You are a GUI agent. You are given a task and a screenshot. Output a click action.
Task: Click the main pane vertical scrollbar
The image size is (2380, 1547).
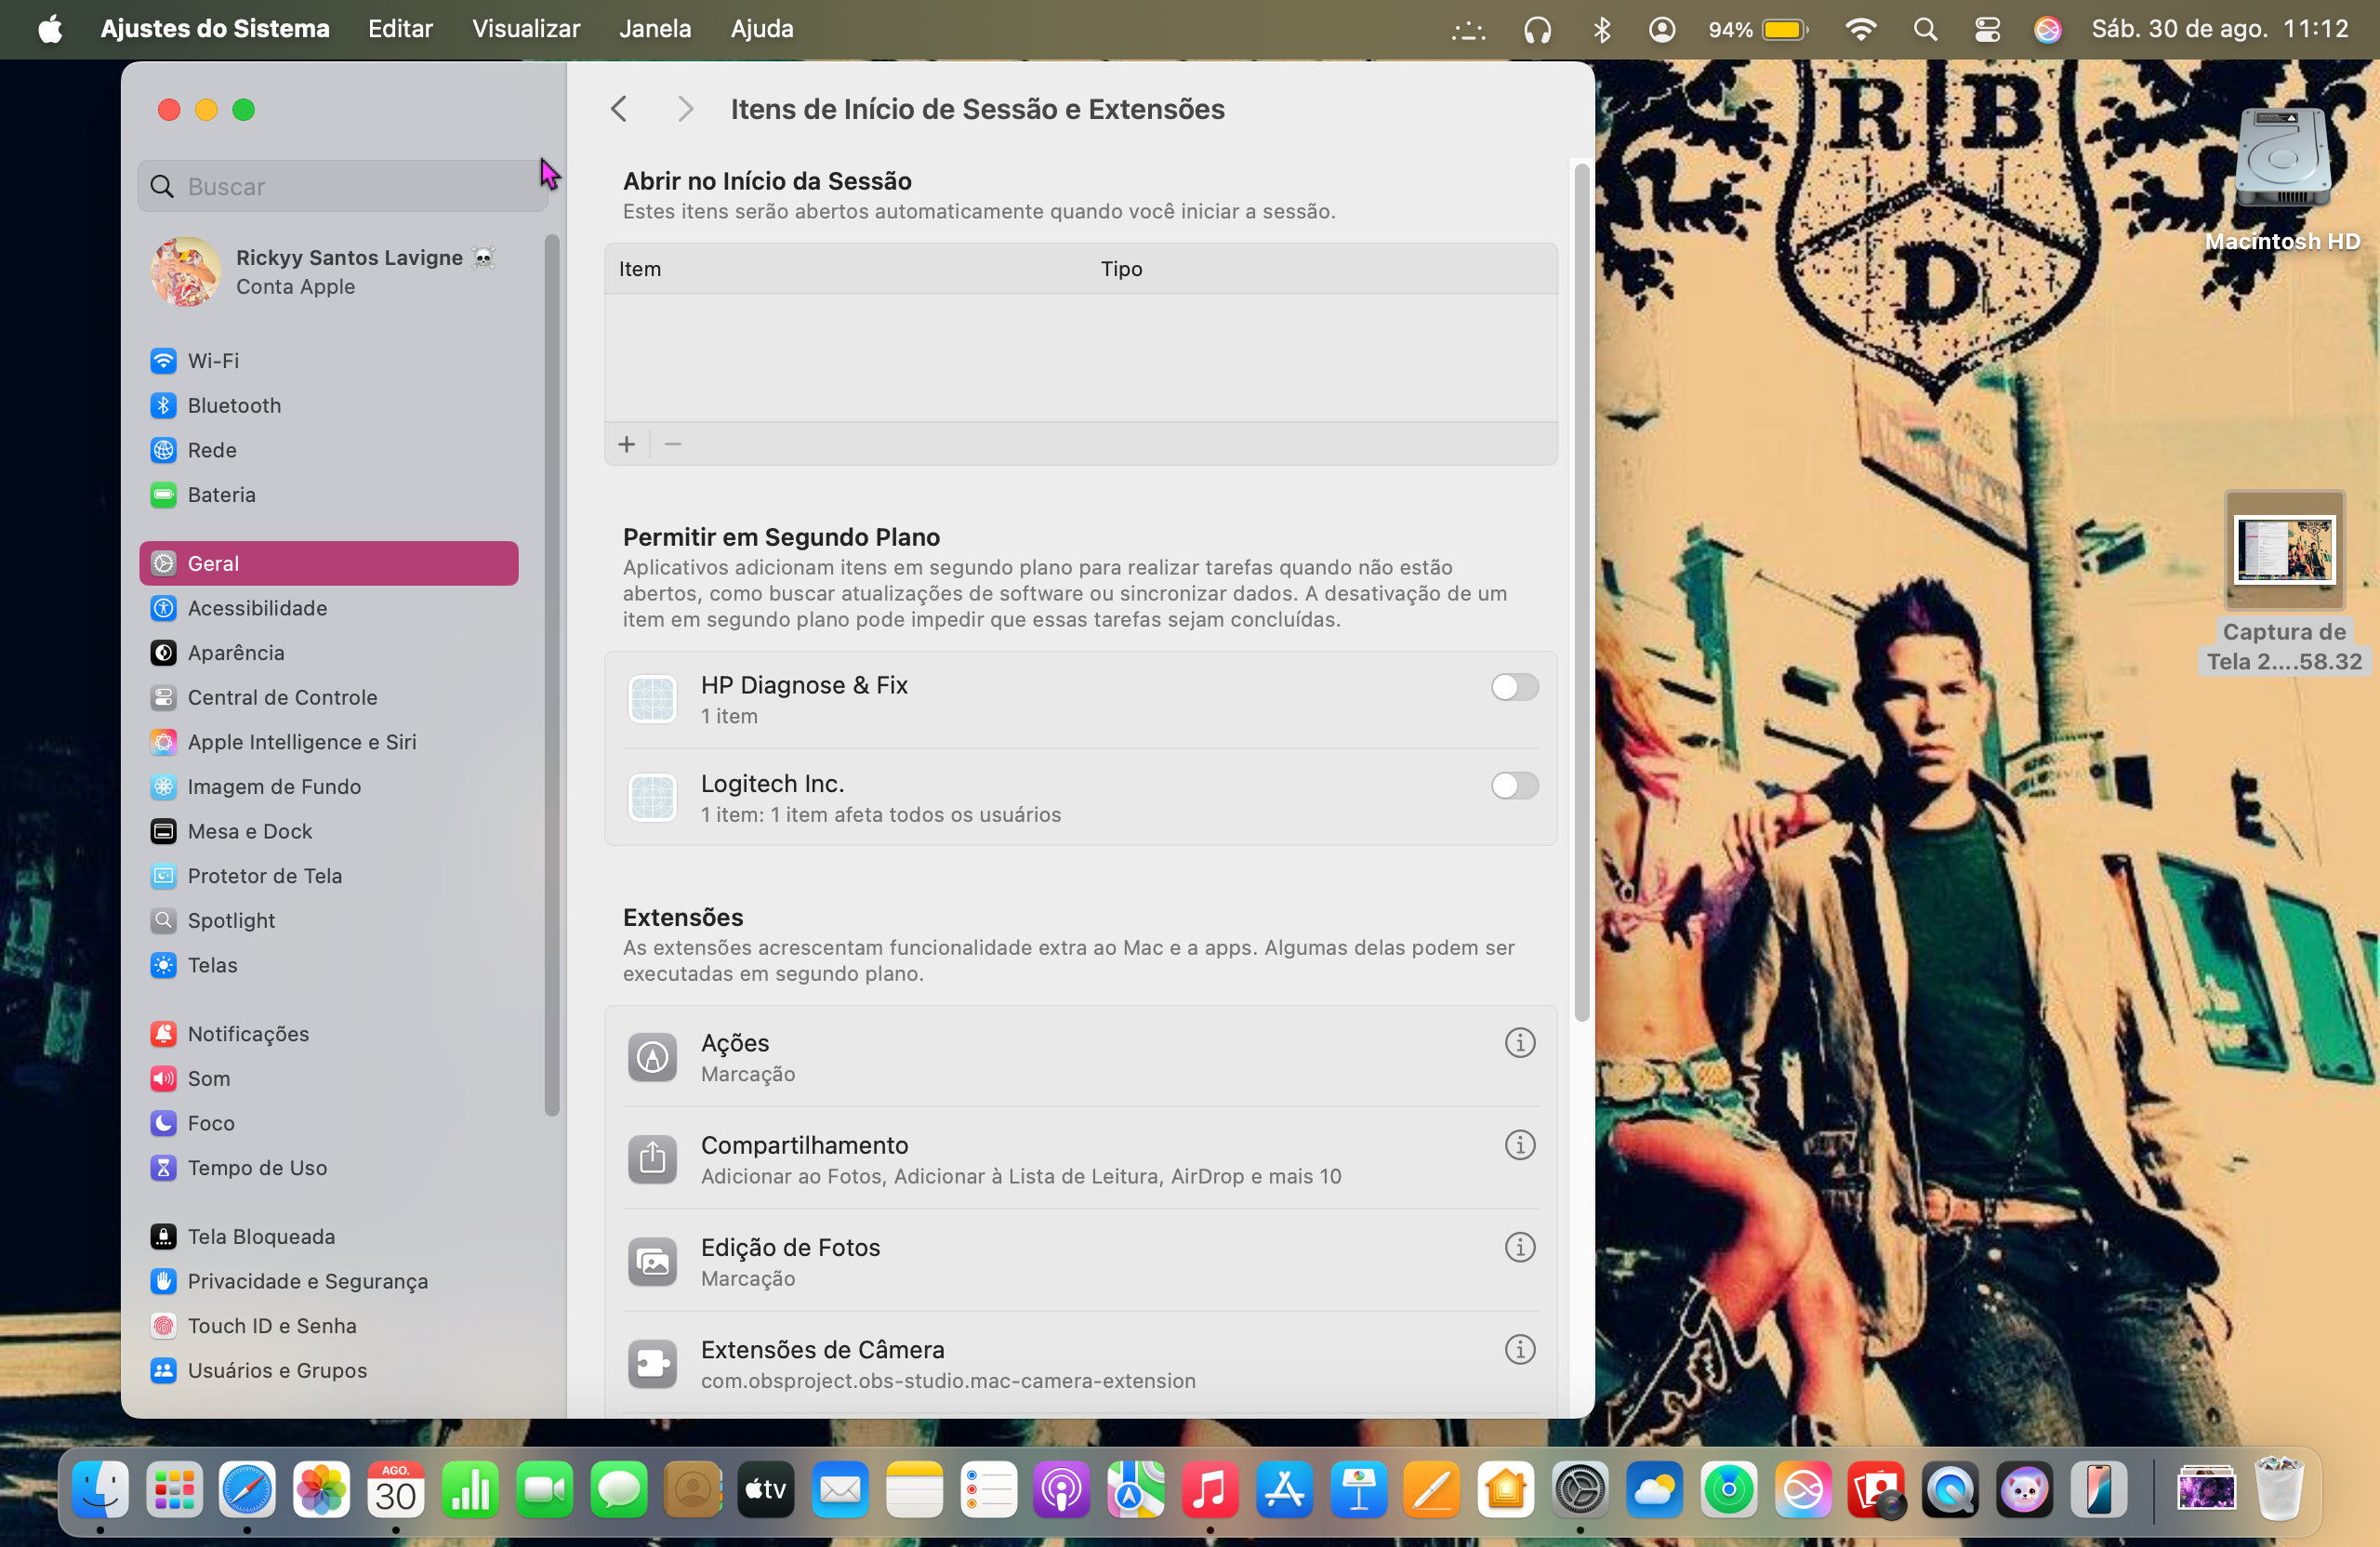click(1581, 590)
